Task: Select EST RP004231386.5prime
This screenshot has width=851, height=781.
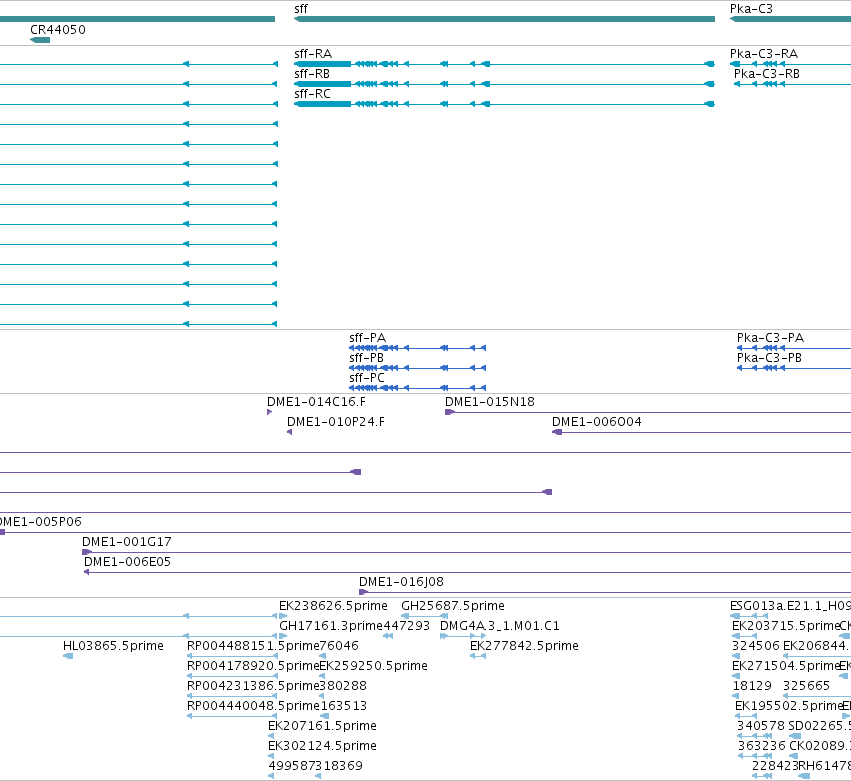Action: [253, 687]
